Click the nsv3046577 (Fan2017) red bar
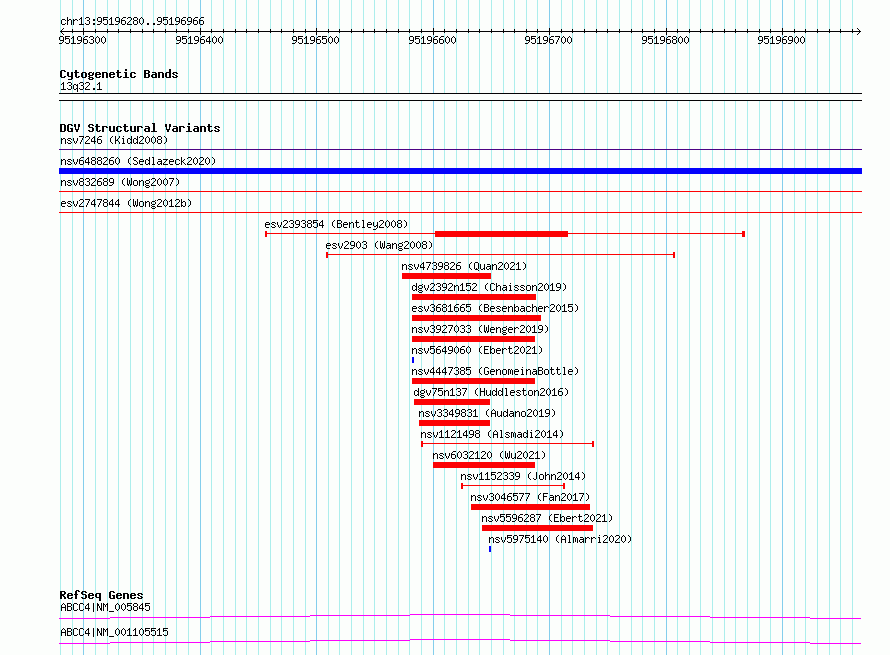The image size is (890, 655). (530, 507)
